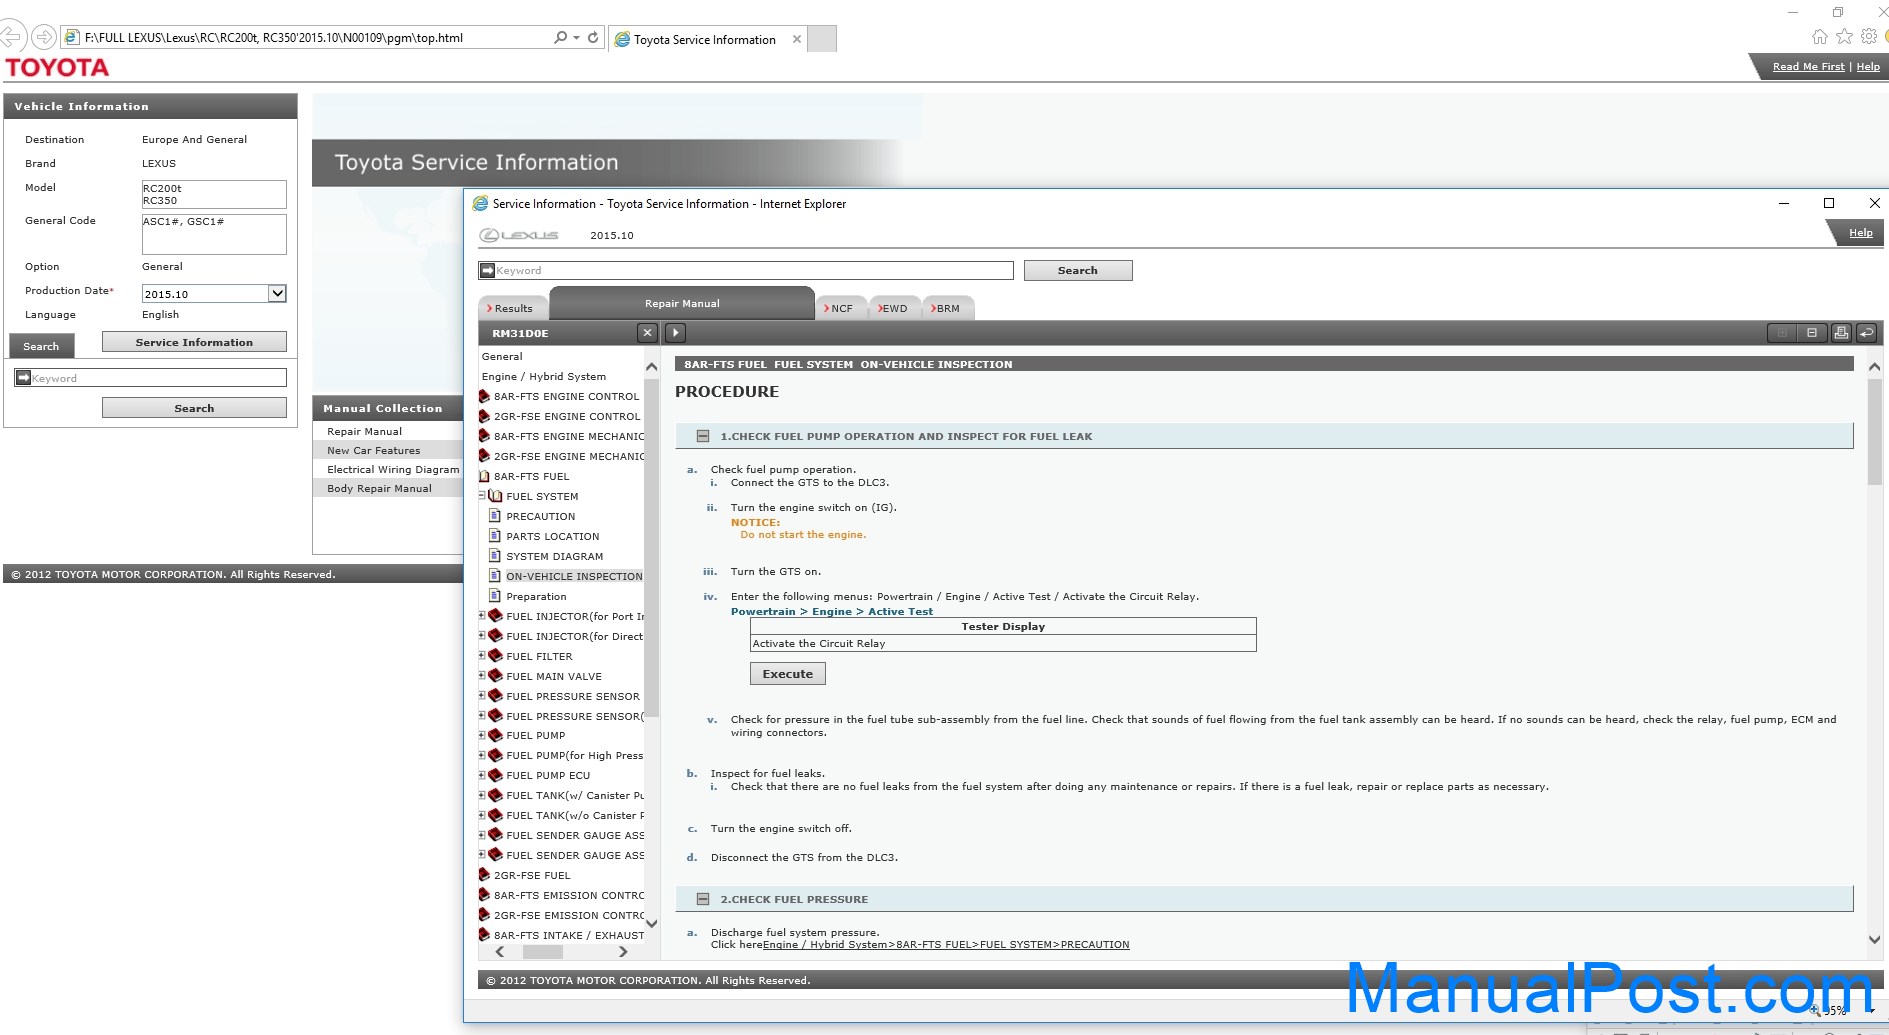
Task: Collapse section 2 Check Fuel Pressure
Action: pos(703,899)
